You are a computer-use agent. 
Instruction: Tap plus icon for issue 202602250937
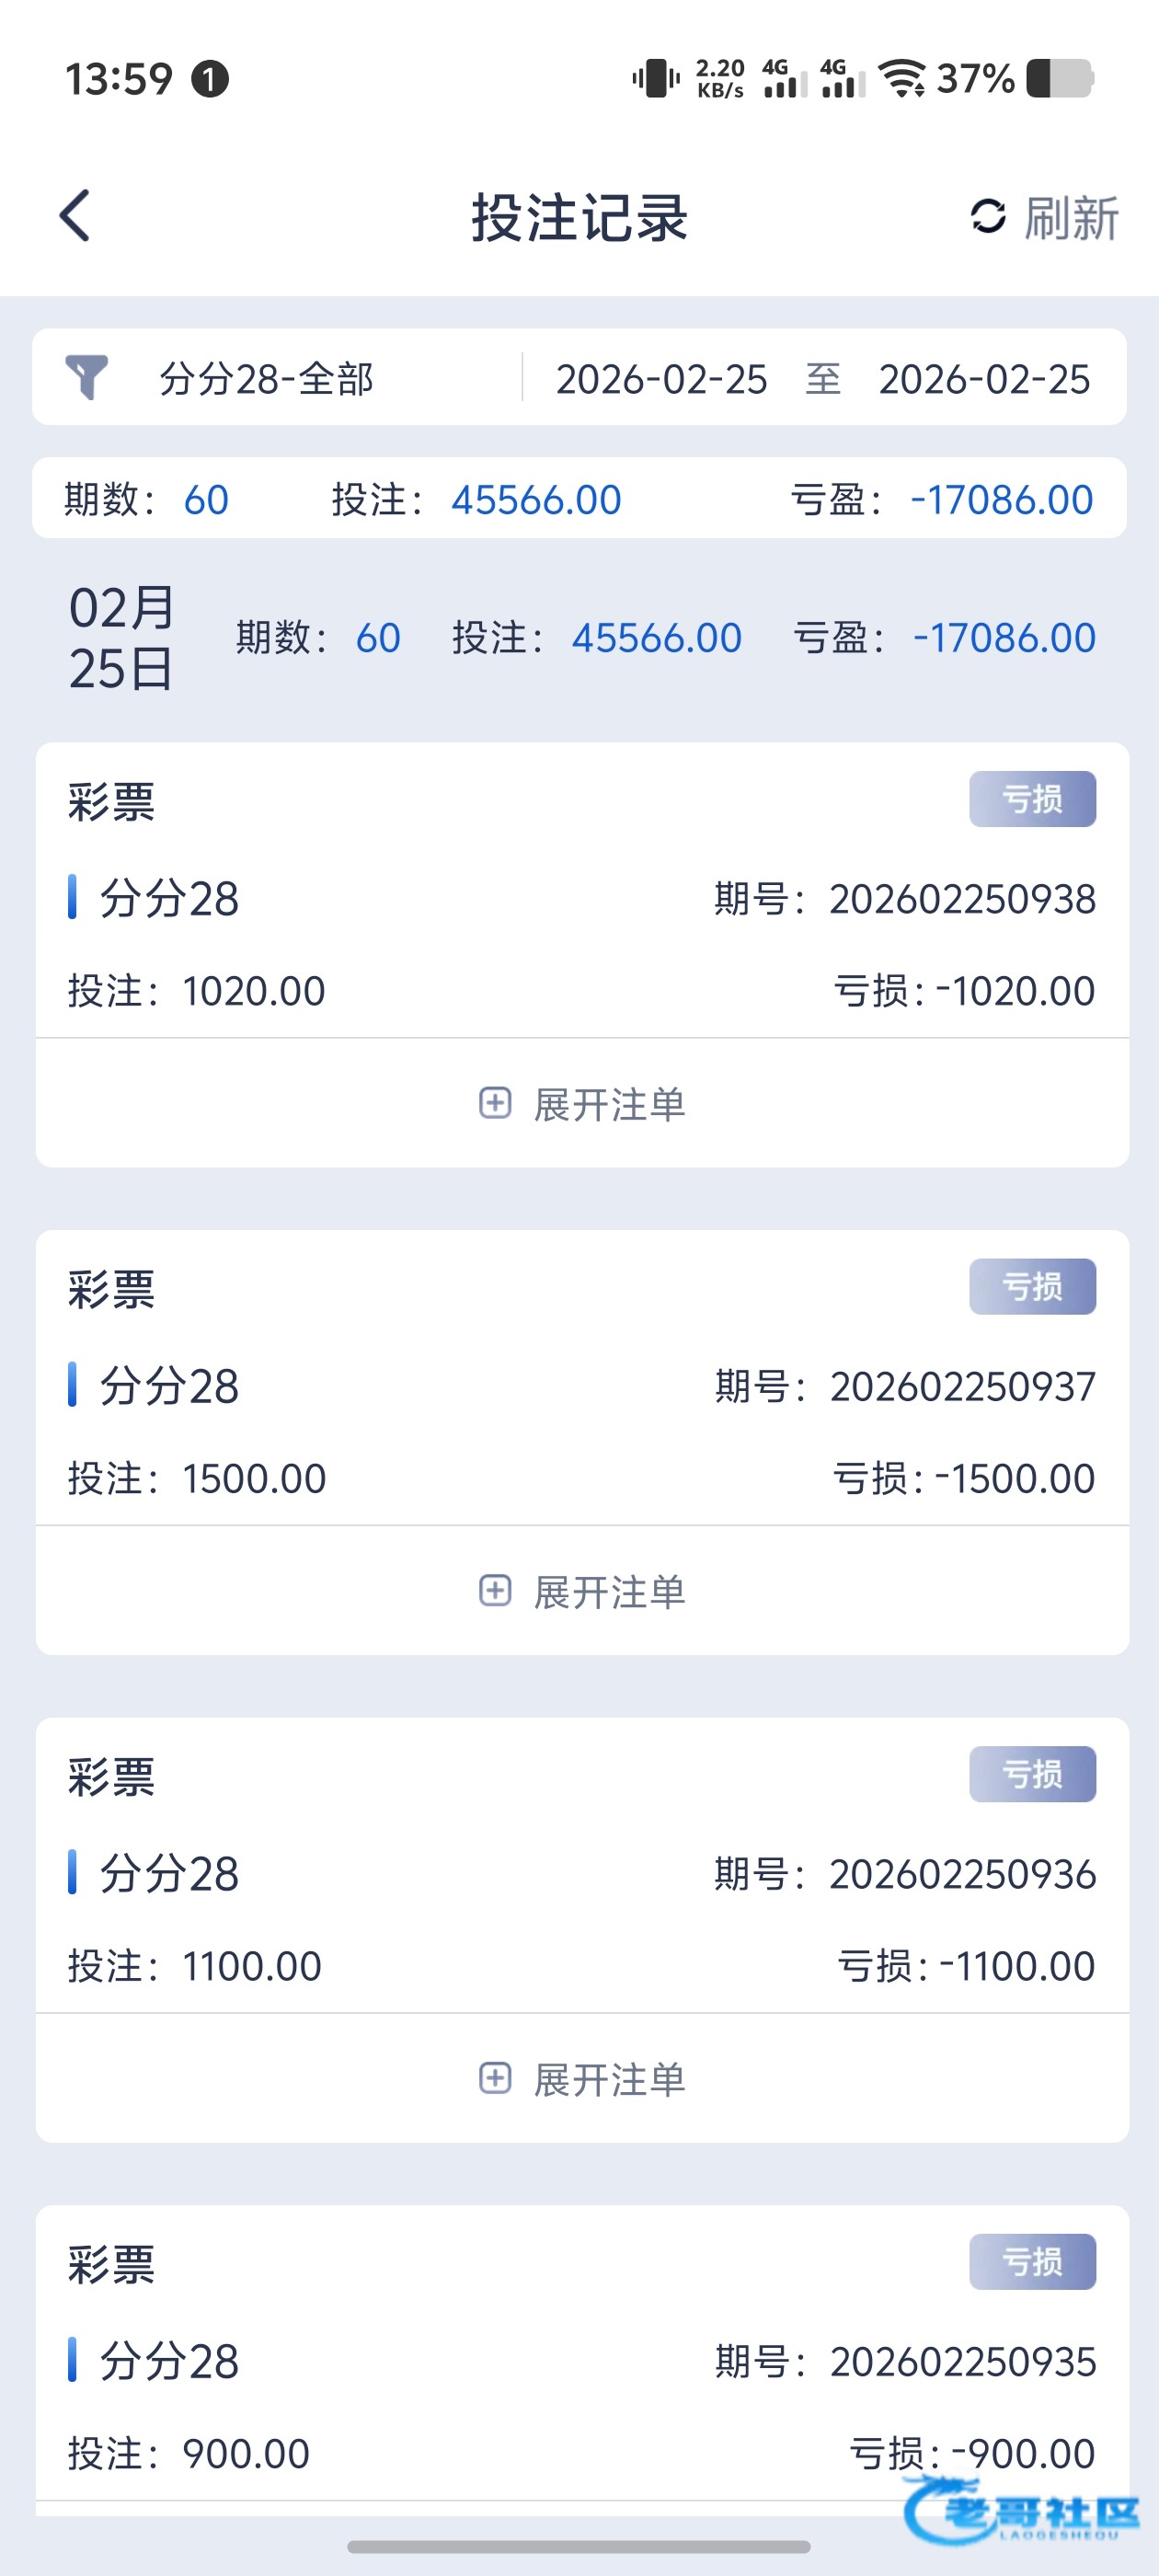point(495,1590)
